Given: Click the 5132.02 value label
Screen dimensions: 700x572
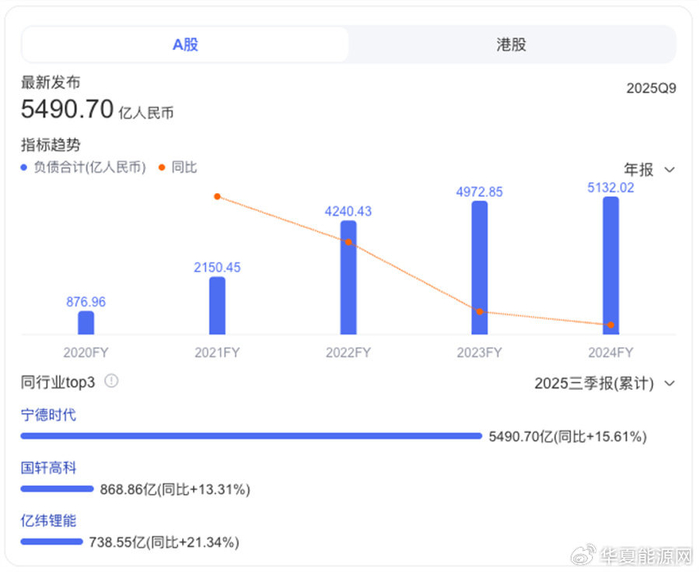Looking at the screenshot, I should pyautogui.click(x=611, y=188).
